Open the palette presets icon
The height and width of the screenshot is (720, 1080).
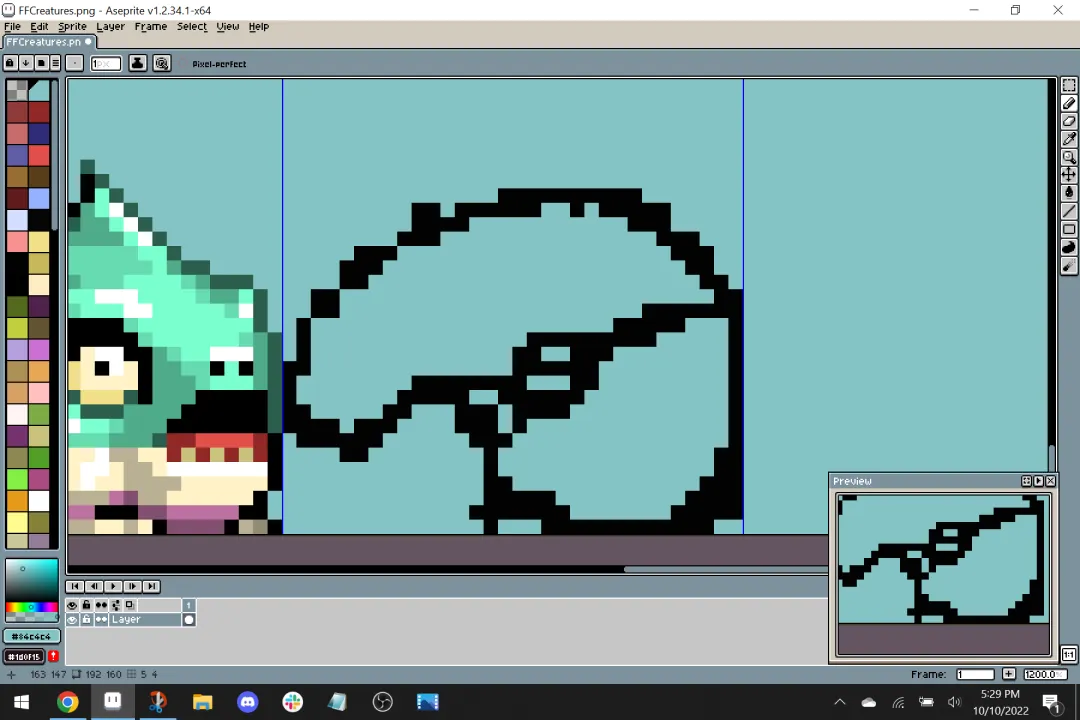[x=41, y=63]
